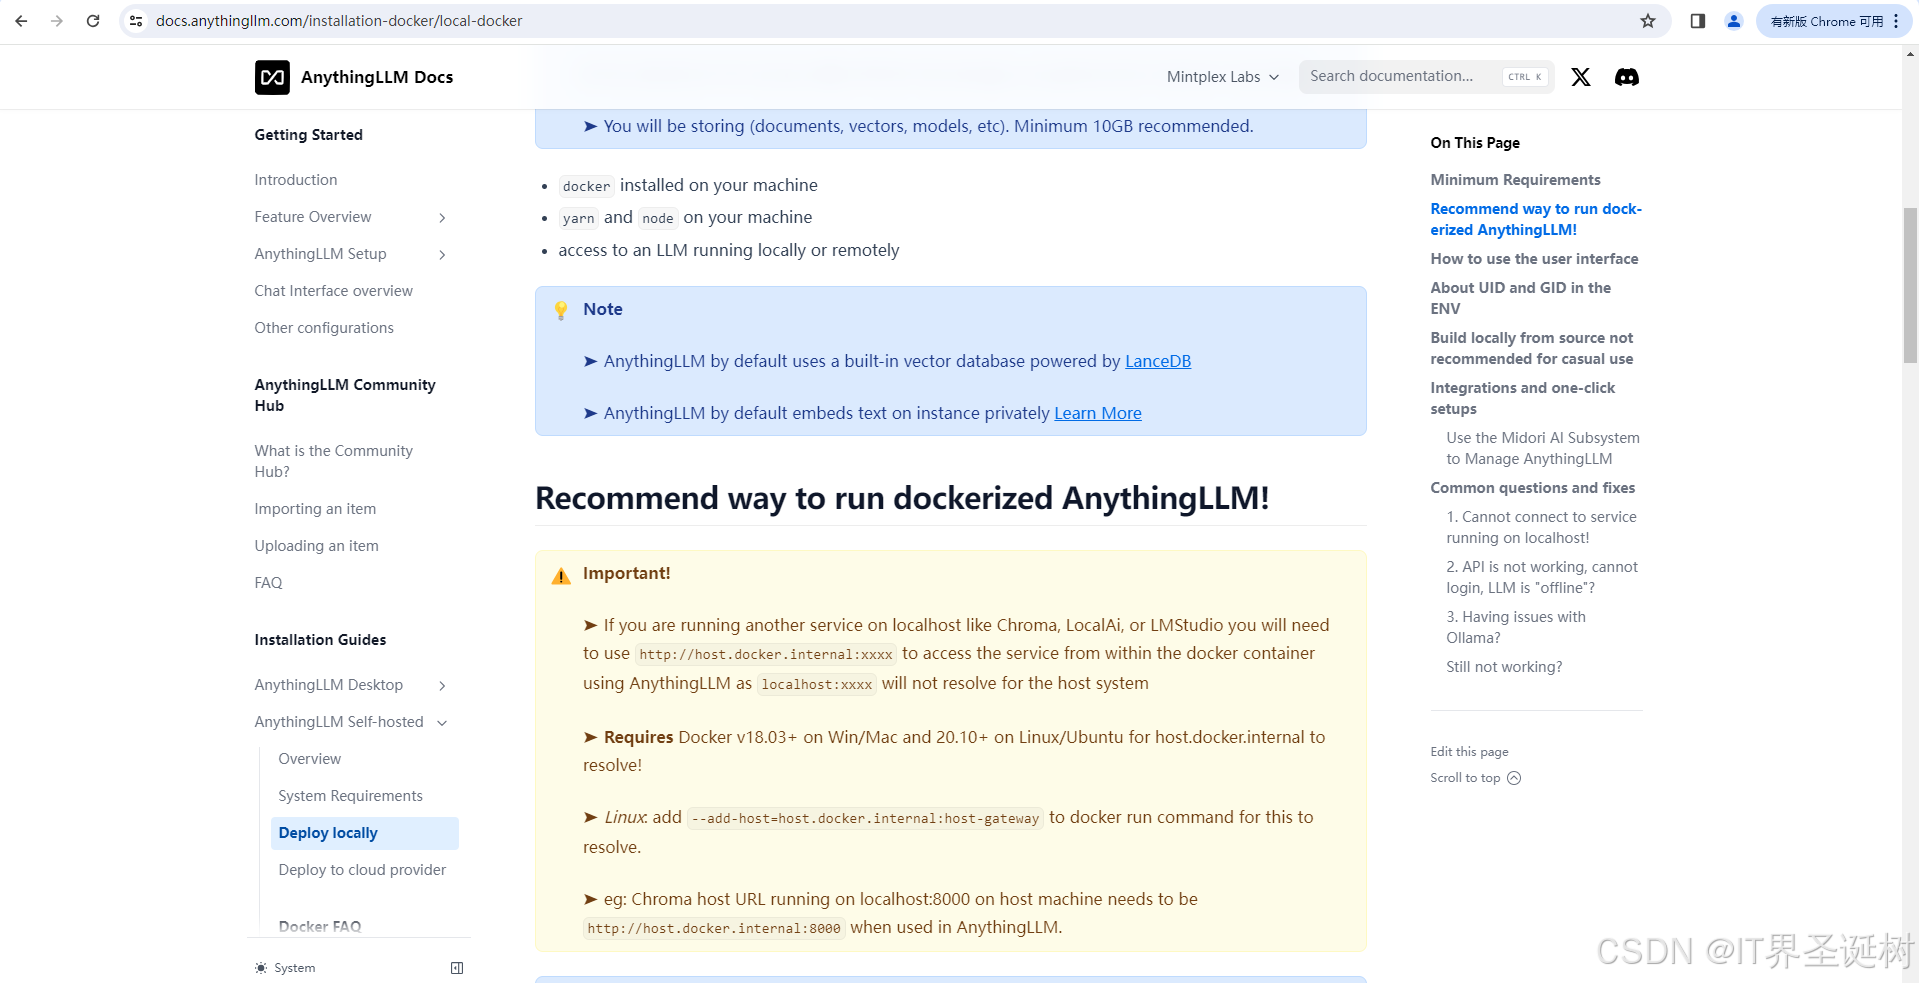Open Deploy to cloud provider page

point(362,870)
